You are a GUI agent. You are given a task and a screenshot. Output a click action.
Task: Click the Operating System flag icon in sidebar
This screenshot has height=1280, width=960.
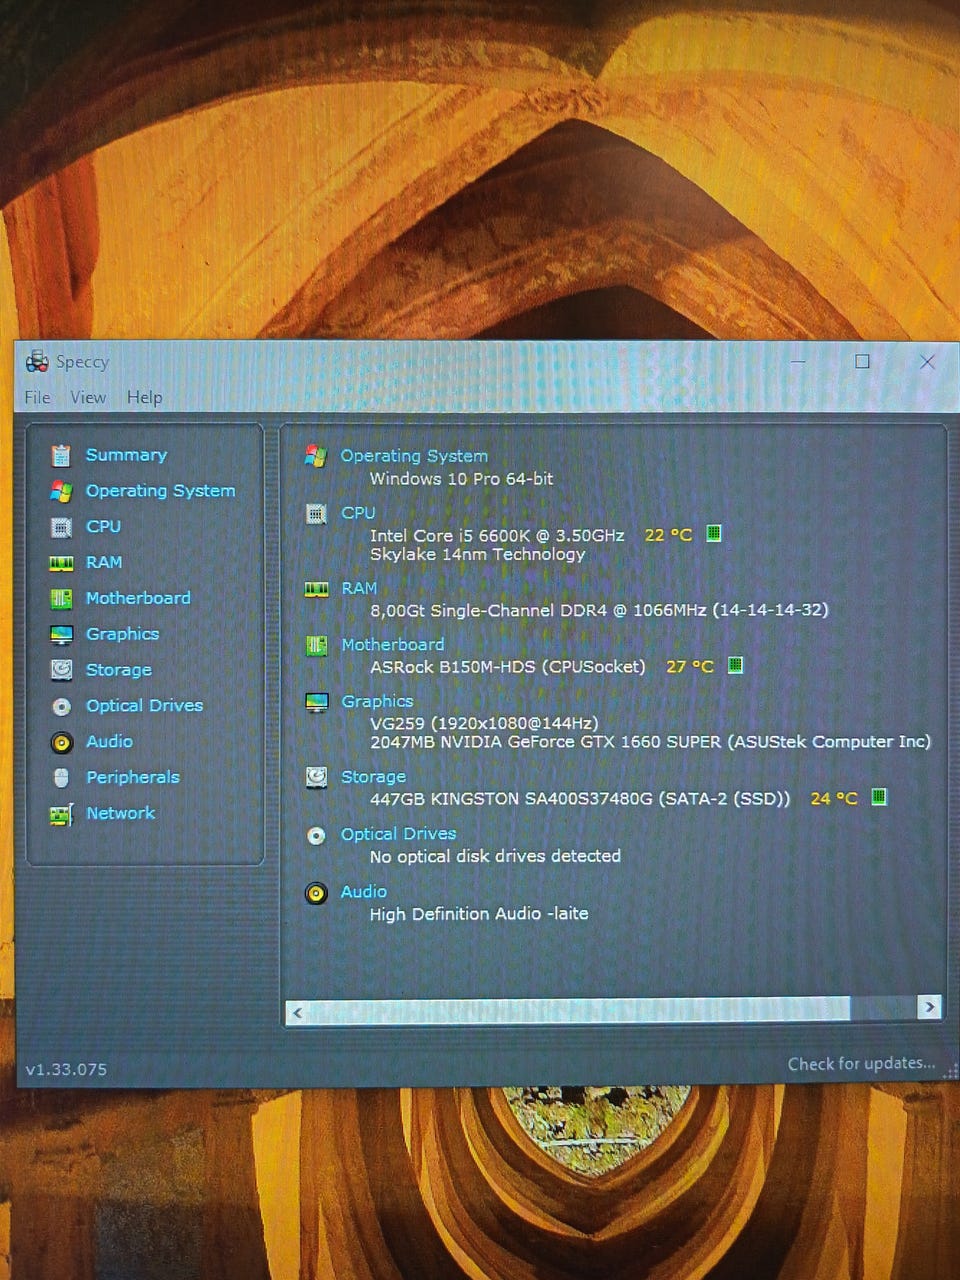[x=61, y=491]
